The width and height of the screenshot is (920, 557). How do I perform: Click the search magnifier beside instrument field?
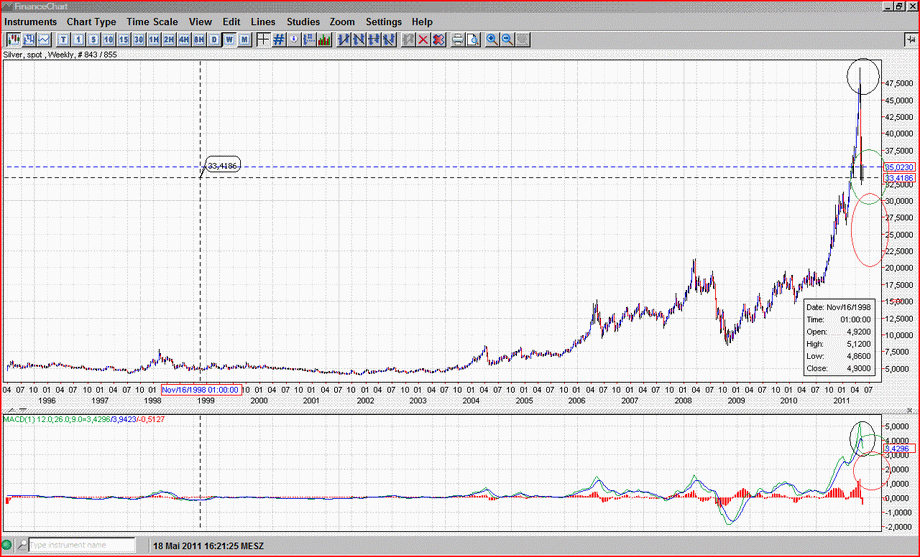[x=21, y=545]
